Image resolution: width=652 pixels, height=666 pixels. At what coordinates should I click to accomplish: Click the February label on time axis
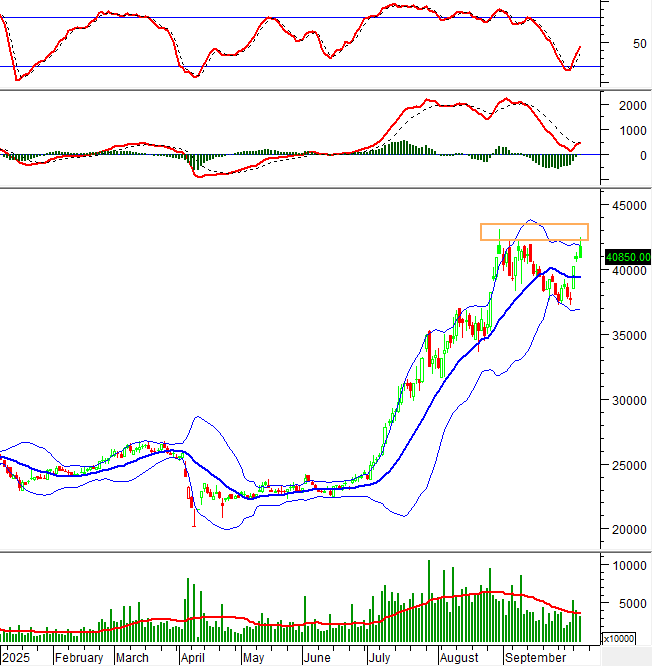[x=79, y=658]
